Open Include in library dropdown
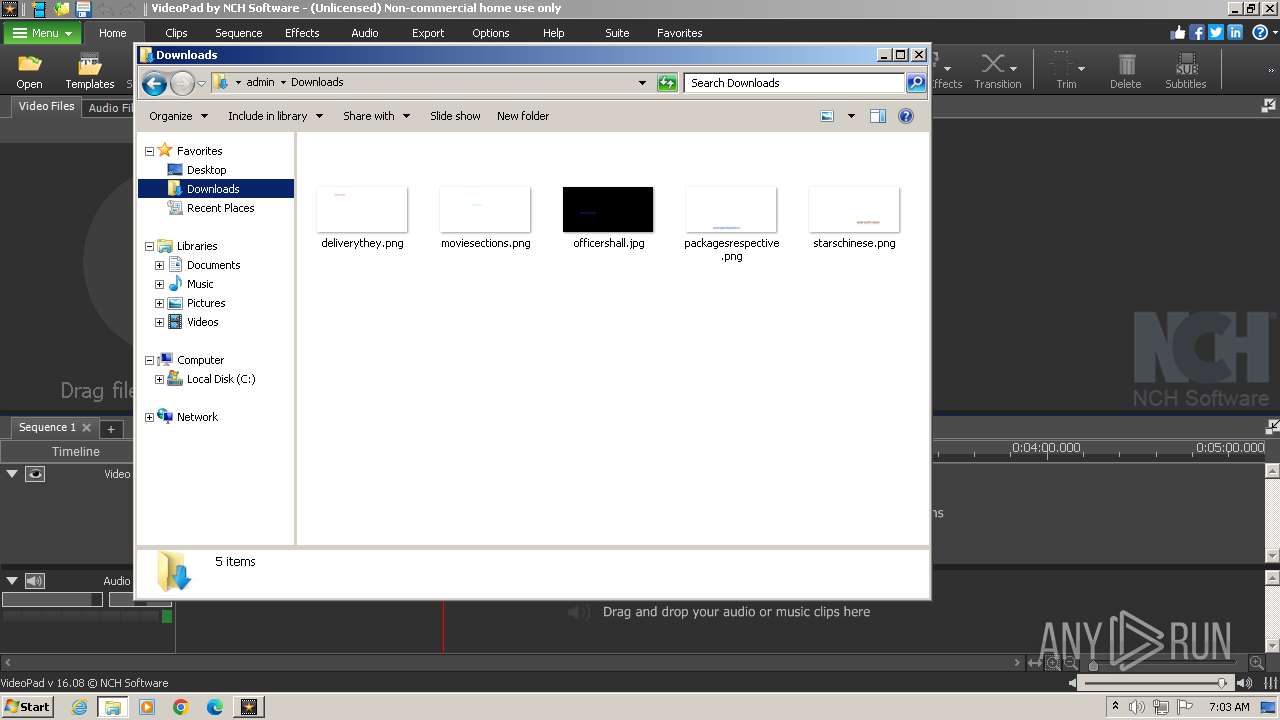Image resolution: width=1280 pixels, height=720 pixels. 275,116
